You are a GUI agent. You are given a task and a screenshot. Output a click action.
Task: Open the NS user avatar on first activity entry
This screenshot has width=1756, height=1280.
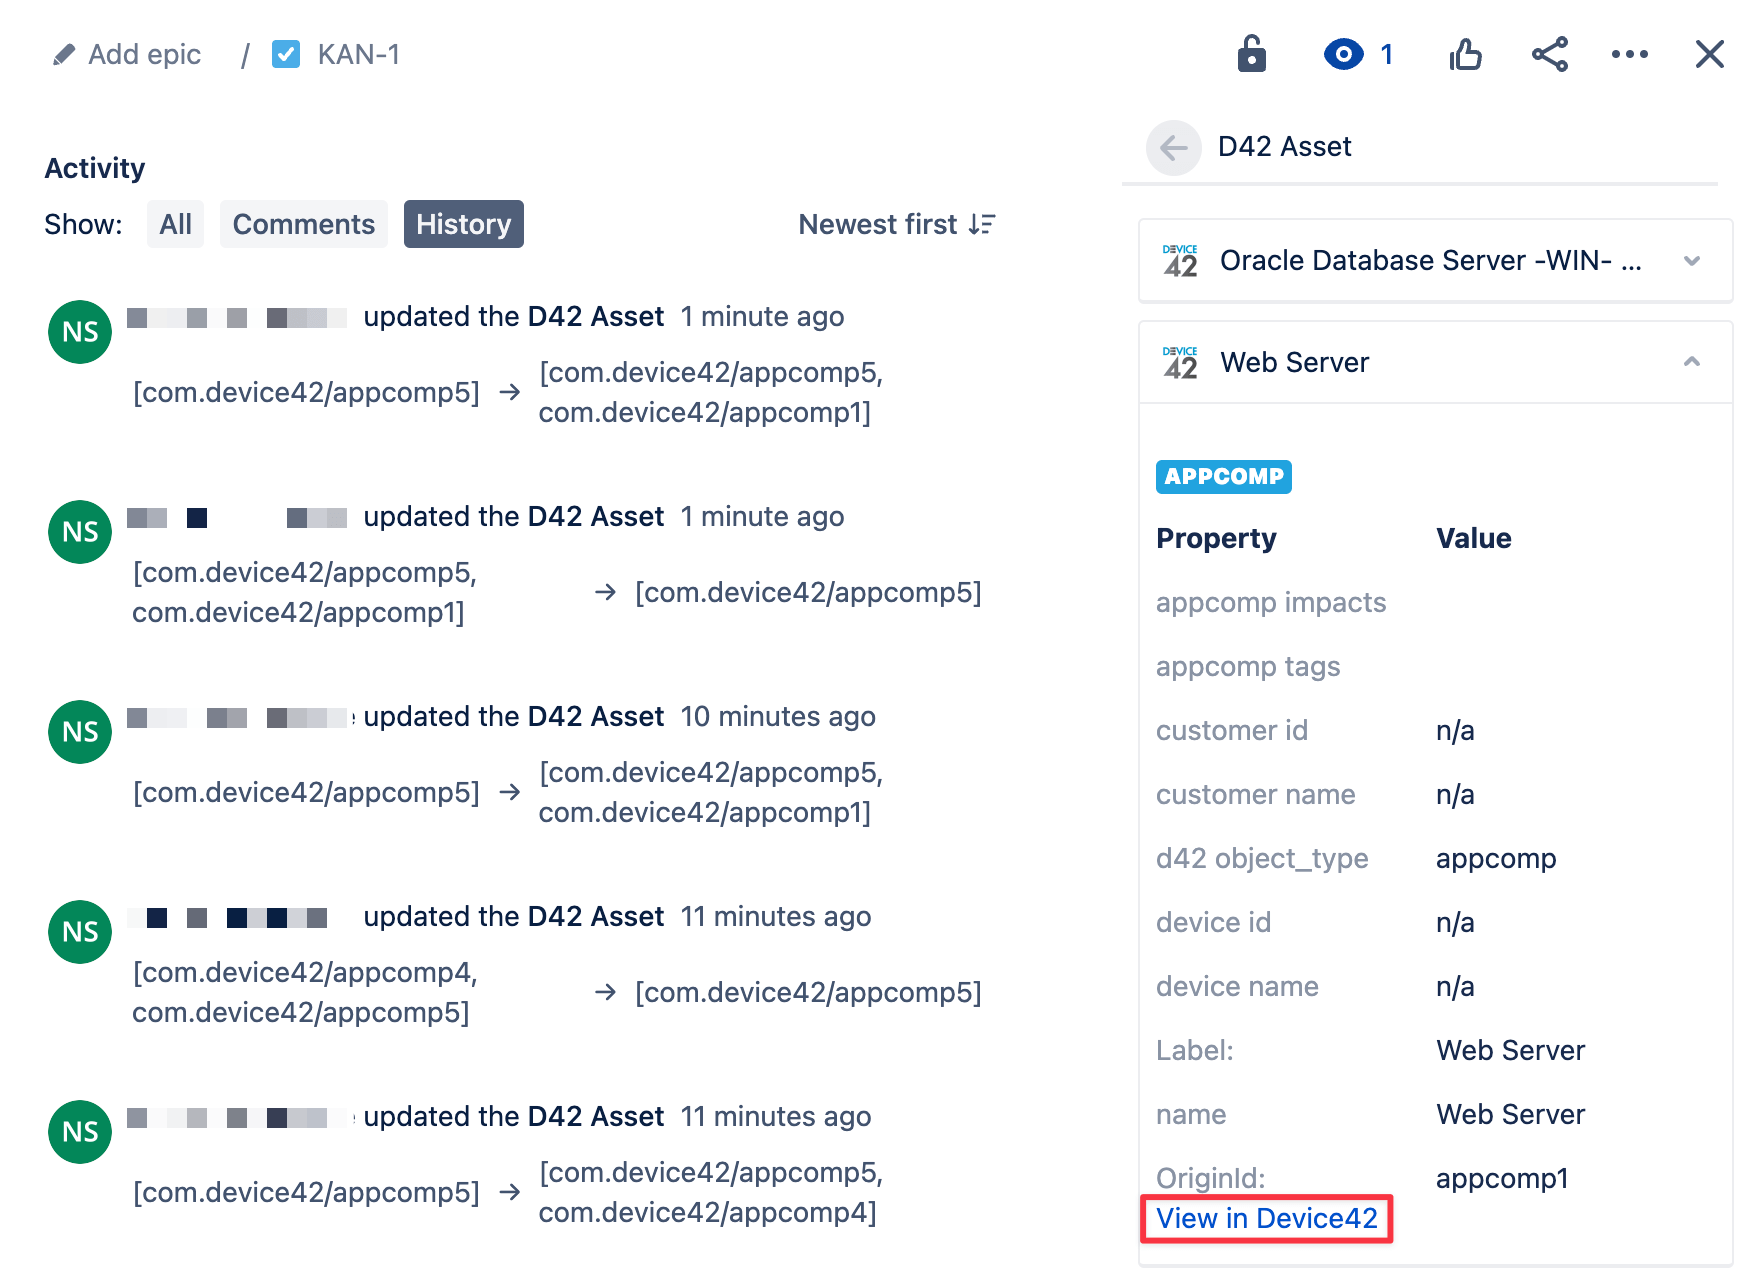(79, 331)
